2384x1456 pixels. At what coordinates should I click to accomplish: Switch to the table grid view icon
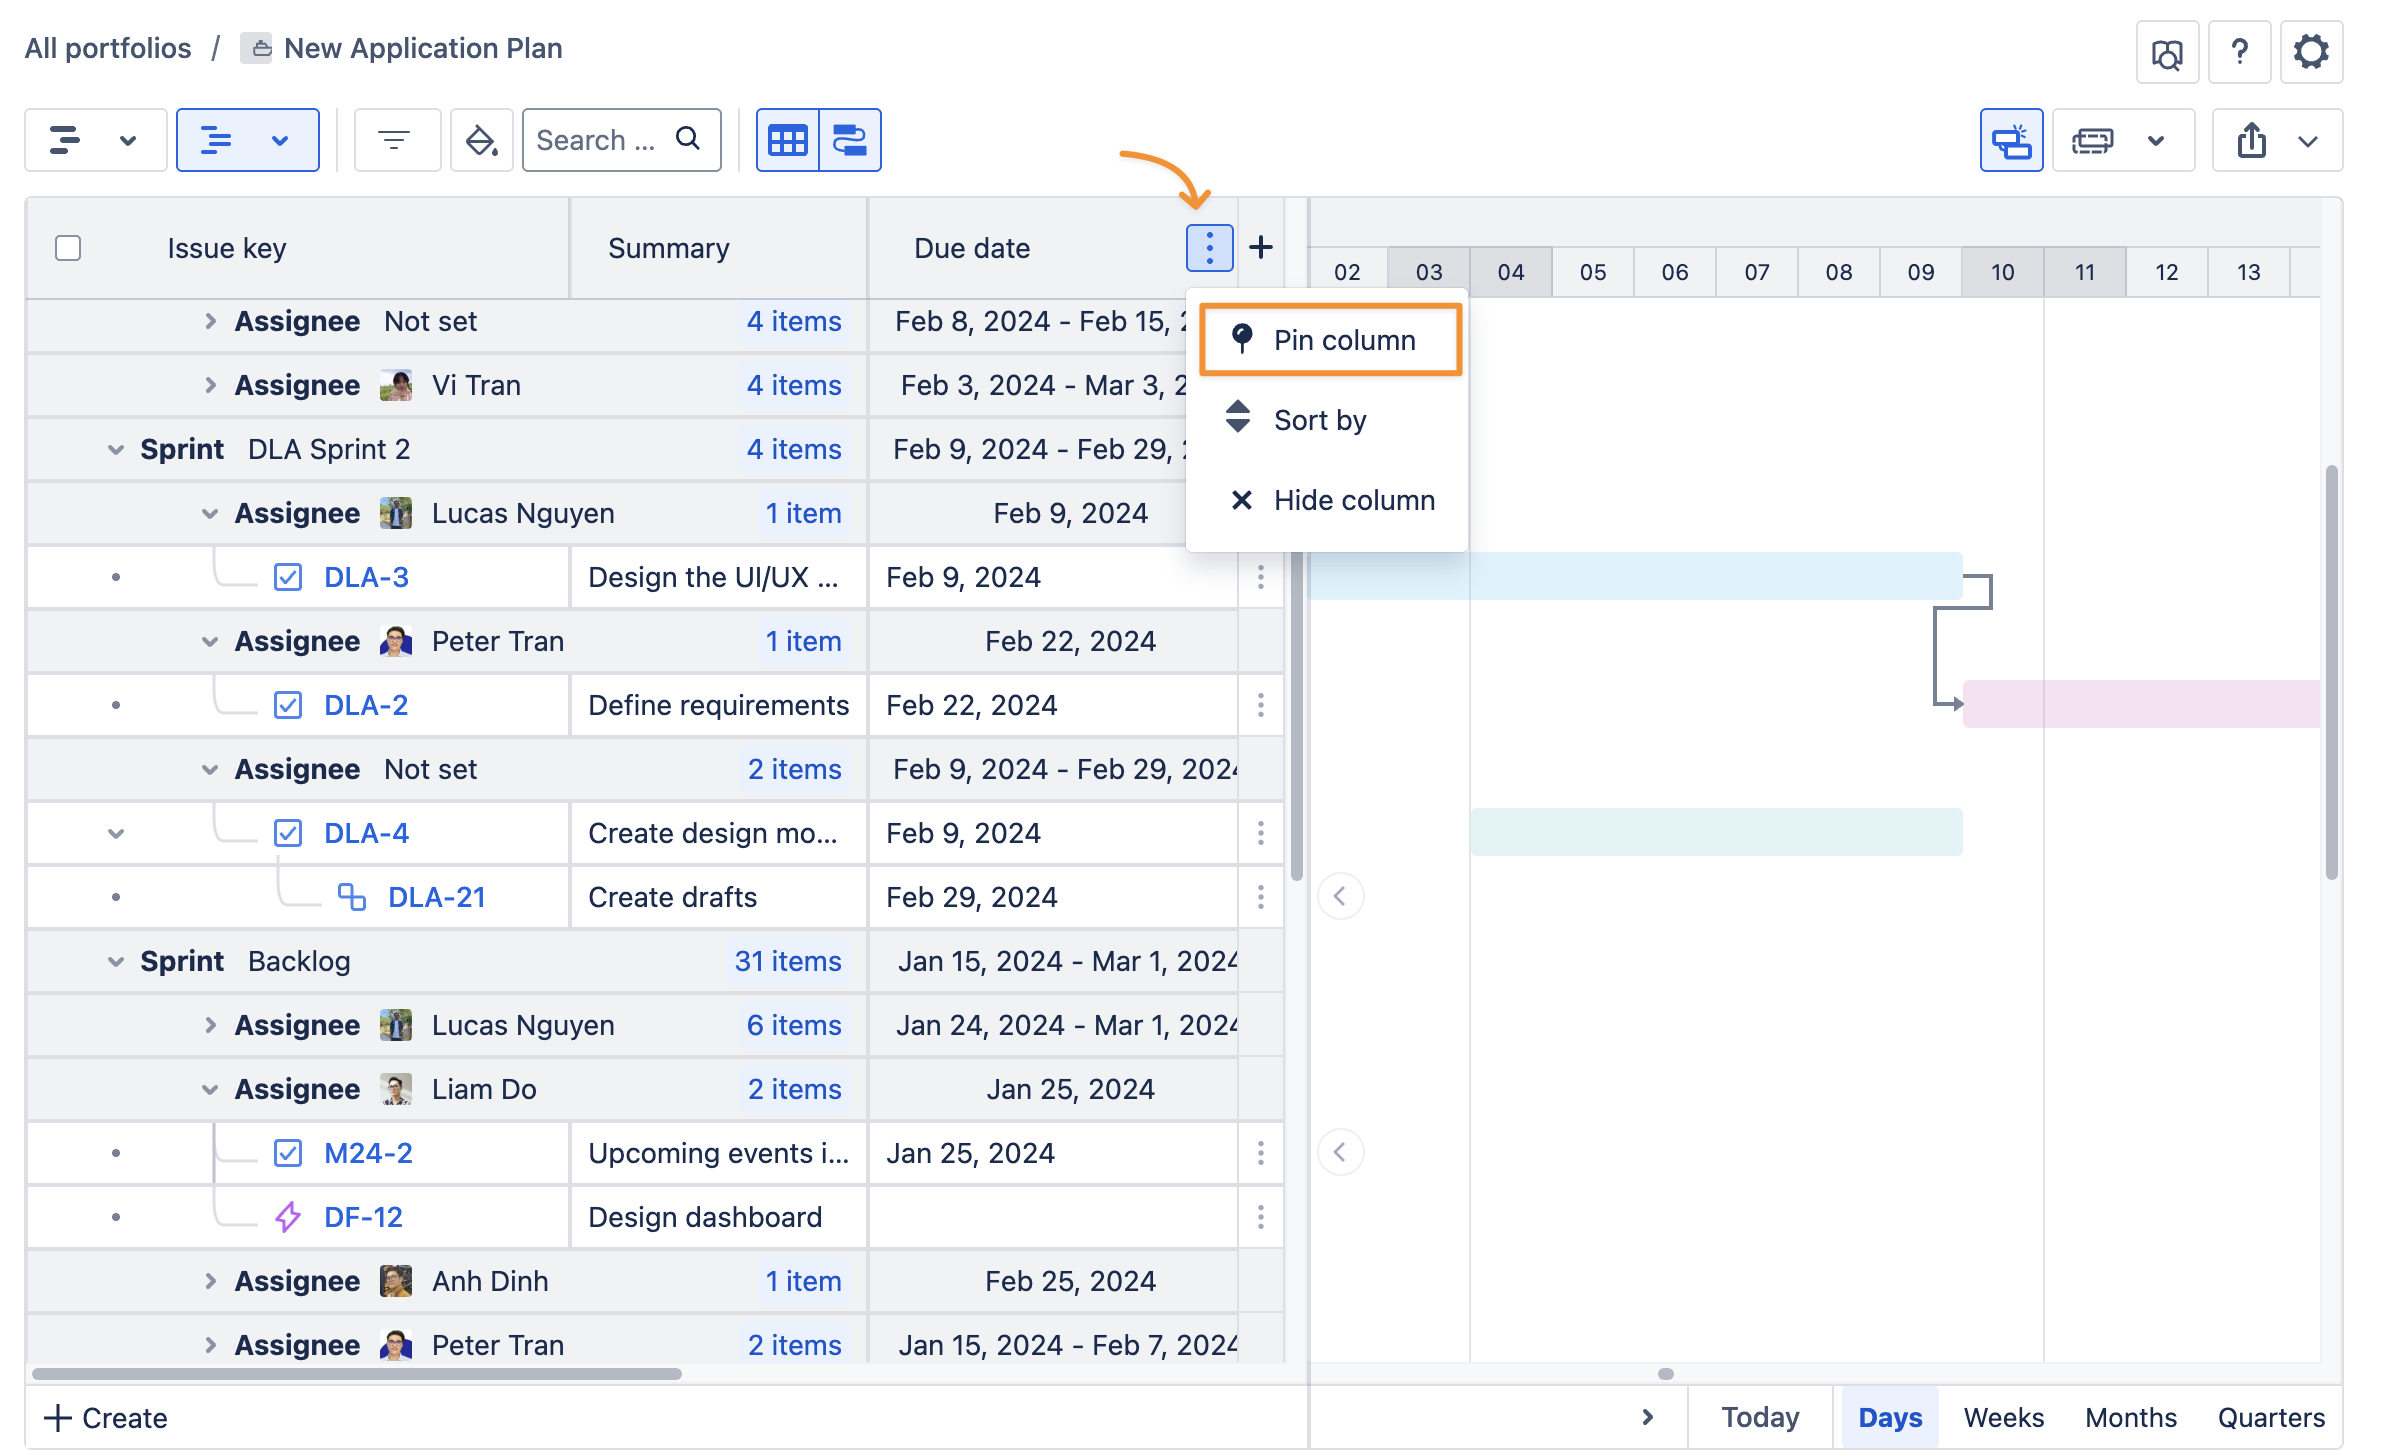tap(788, 140)
